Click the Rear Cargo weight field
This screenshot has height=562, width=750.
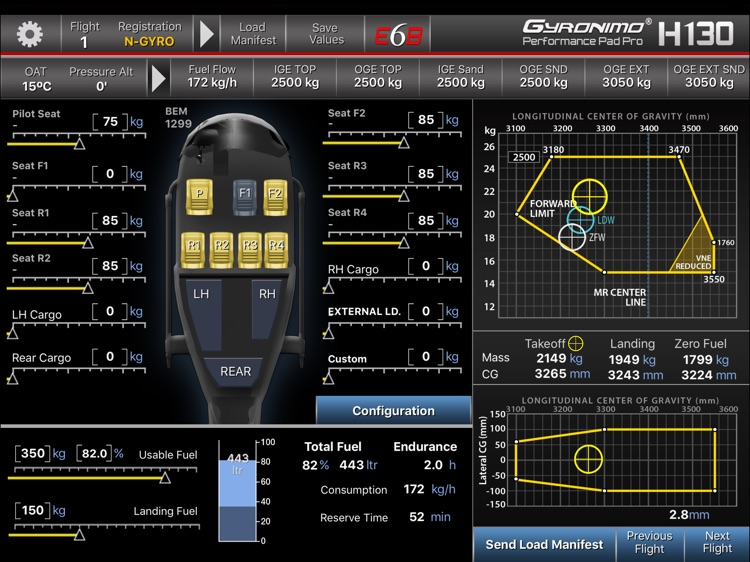click(110, 357)
